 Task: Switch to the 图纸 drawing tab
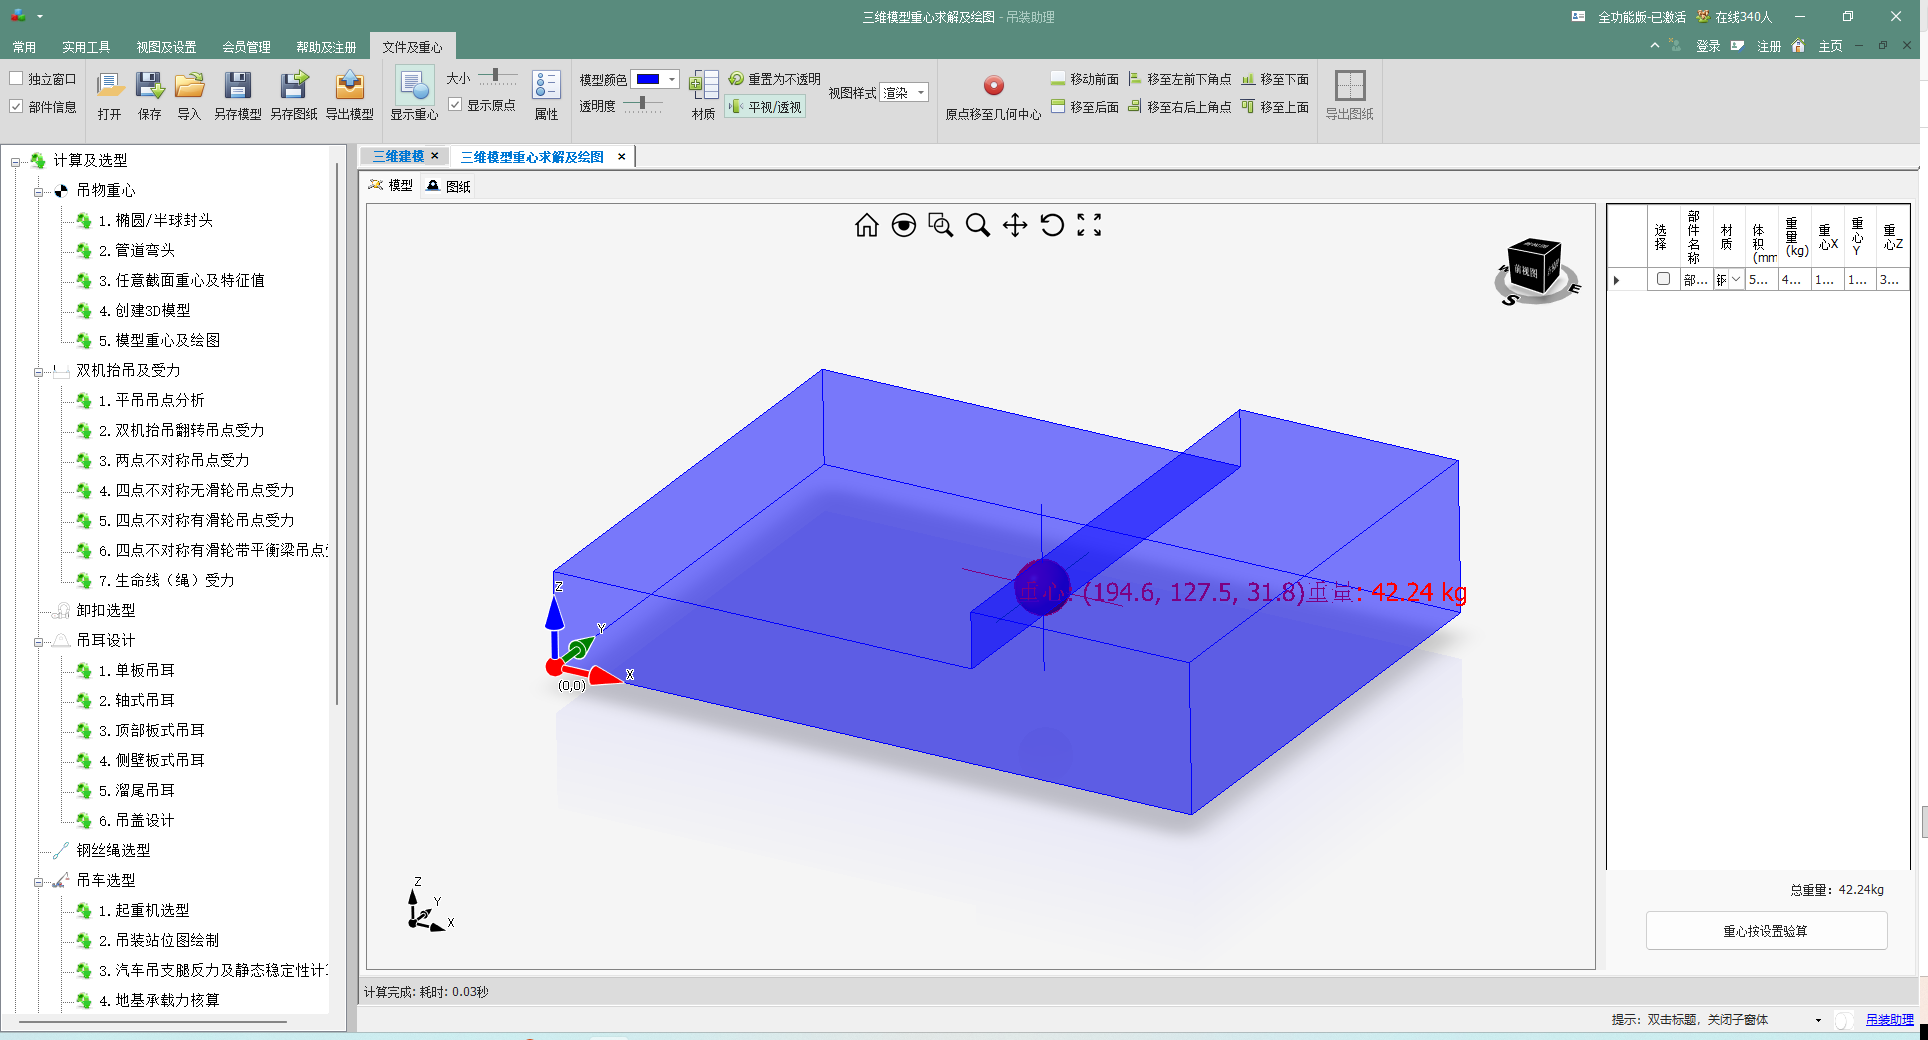tap(449, 186)
